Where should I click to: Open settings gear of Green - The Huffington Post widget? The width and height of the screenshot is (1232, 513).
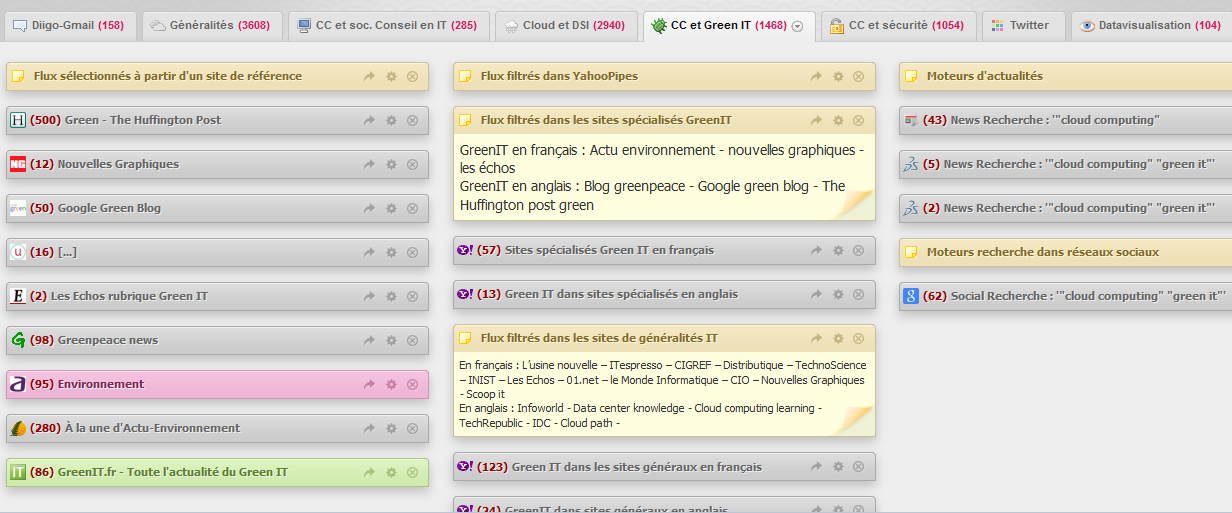391,120
